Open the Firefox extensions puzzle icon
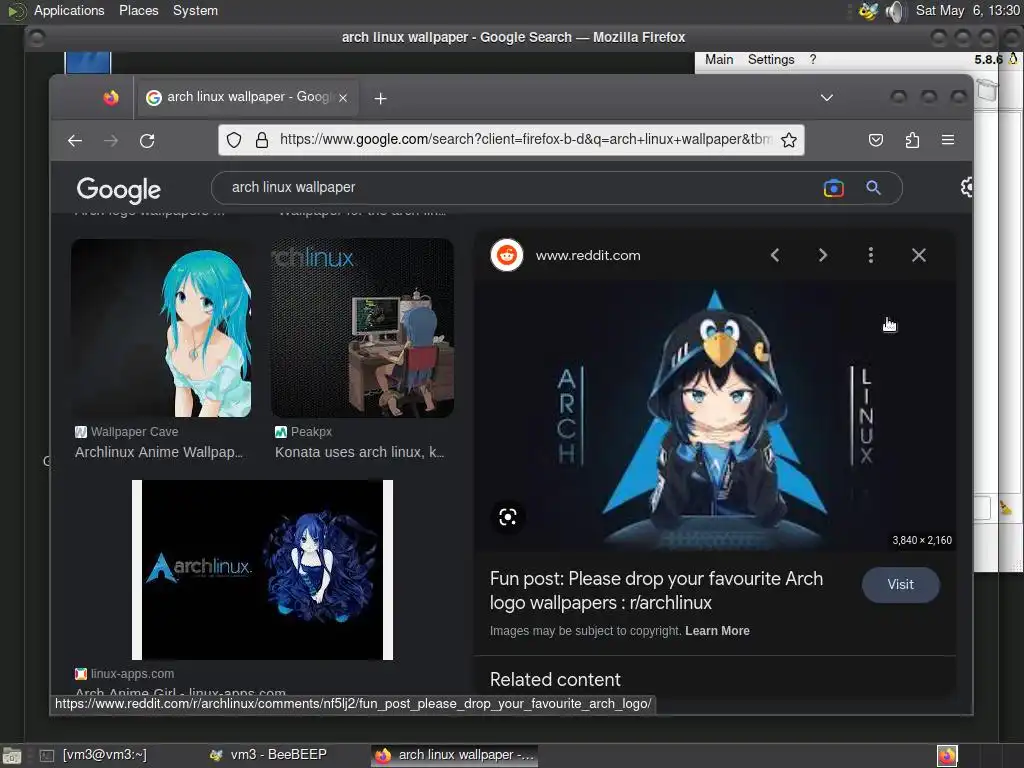Screen dimensions: 1024x768 coord(912,140)
